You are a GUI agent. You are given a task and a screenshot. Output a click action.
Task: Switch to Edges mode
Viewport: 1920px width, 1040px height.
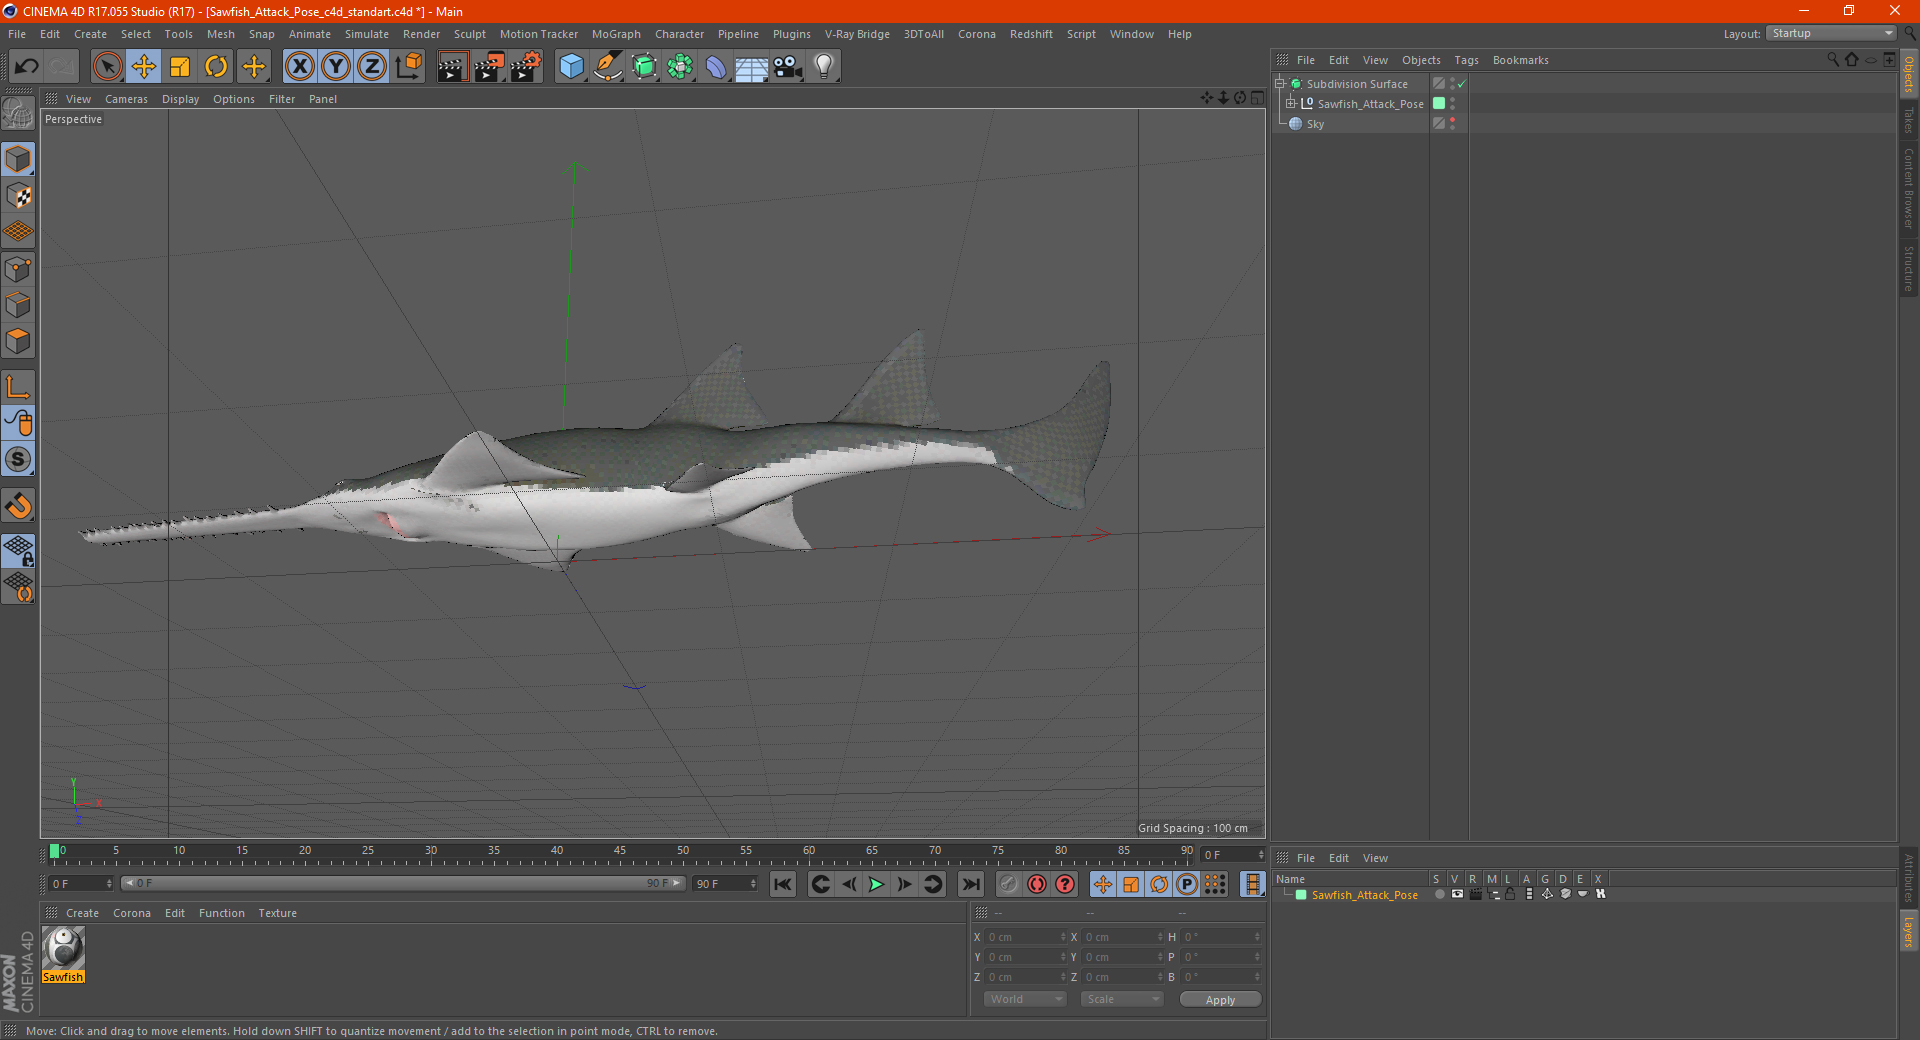(x=19, y=304)
